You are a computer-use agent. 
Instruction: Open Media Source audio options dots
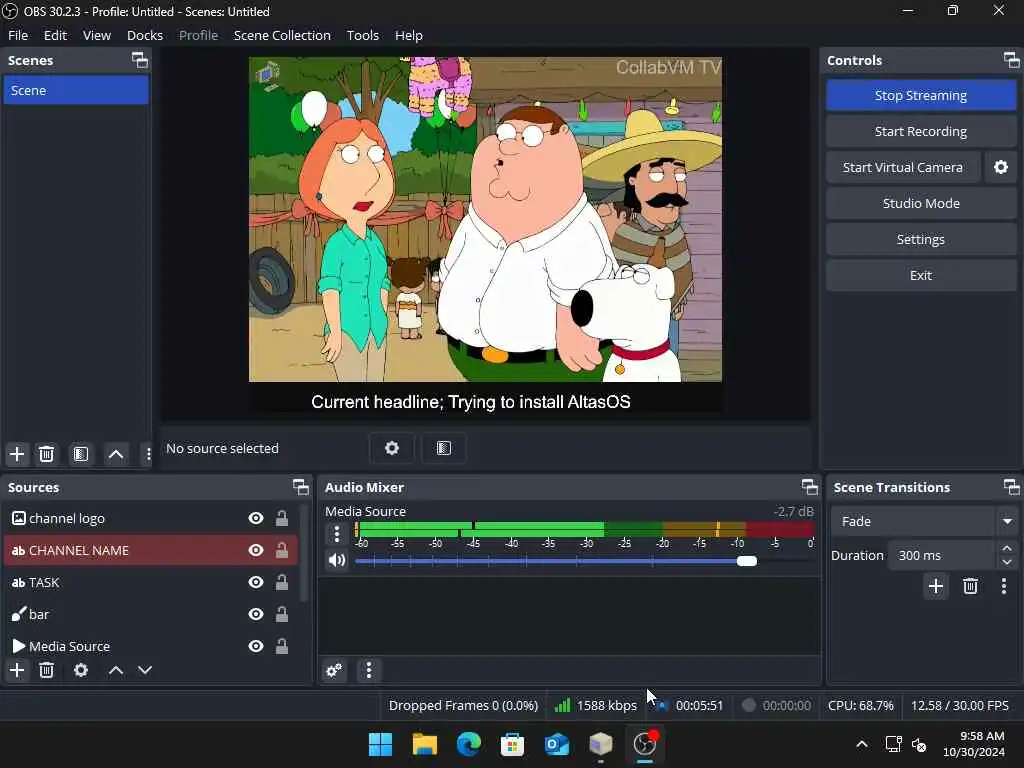pyautogui.click(x=337, y=534)
